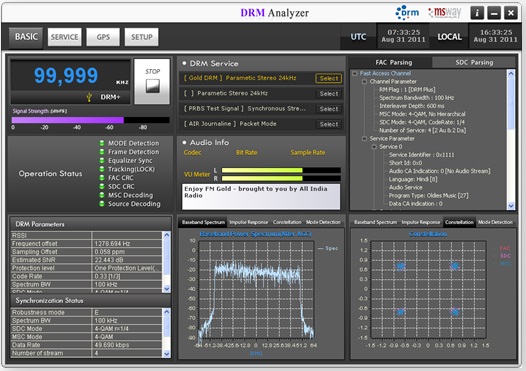Click the Estimated SNR value 22.443 dB
This screenshot has width=526, height=371.
127,260
